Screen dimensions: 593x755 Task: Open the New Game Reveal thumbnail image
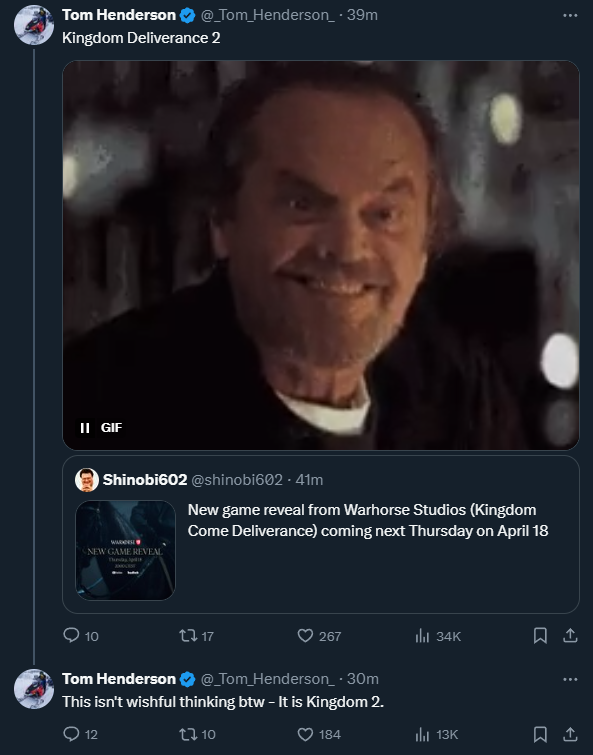pyautogui.click(x=126, y=550)
